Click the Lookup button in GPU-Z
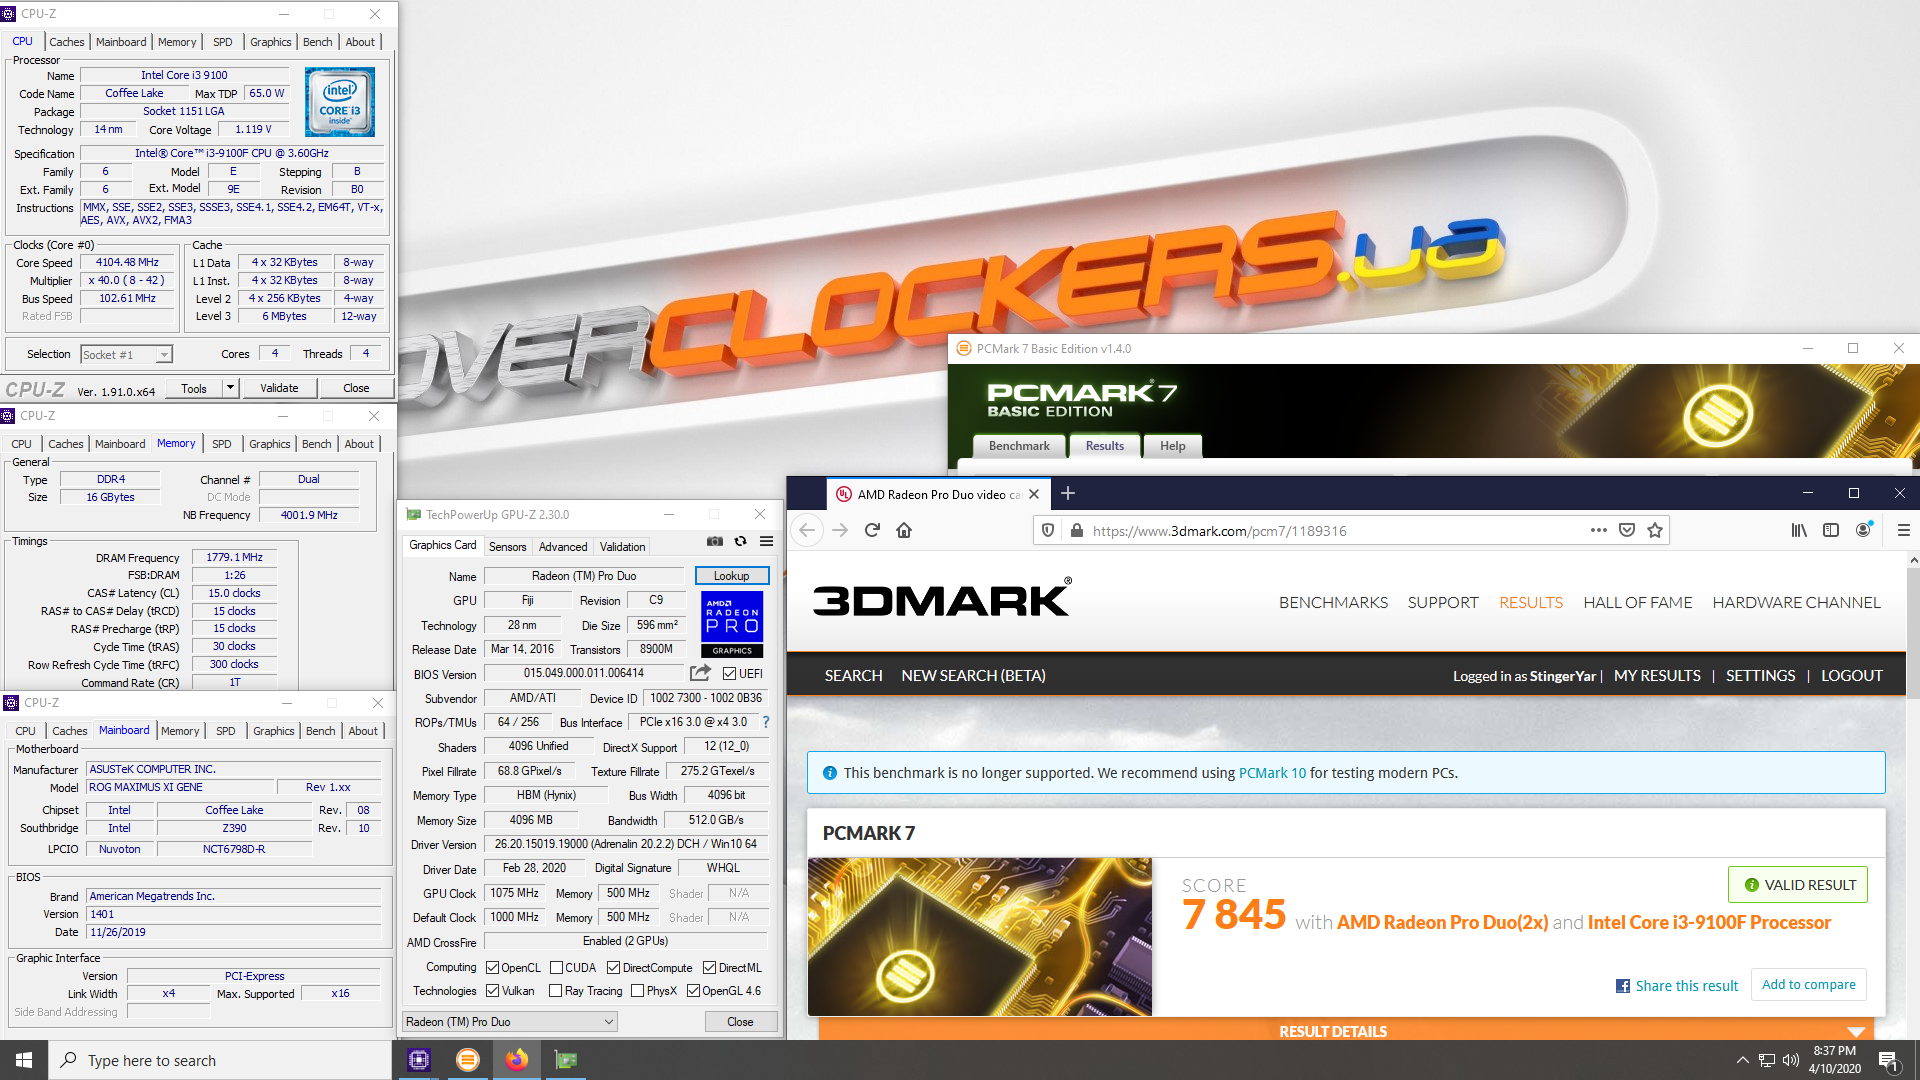Viewport: 1920px width, 1080px height. 732,576
